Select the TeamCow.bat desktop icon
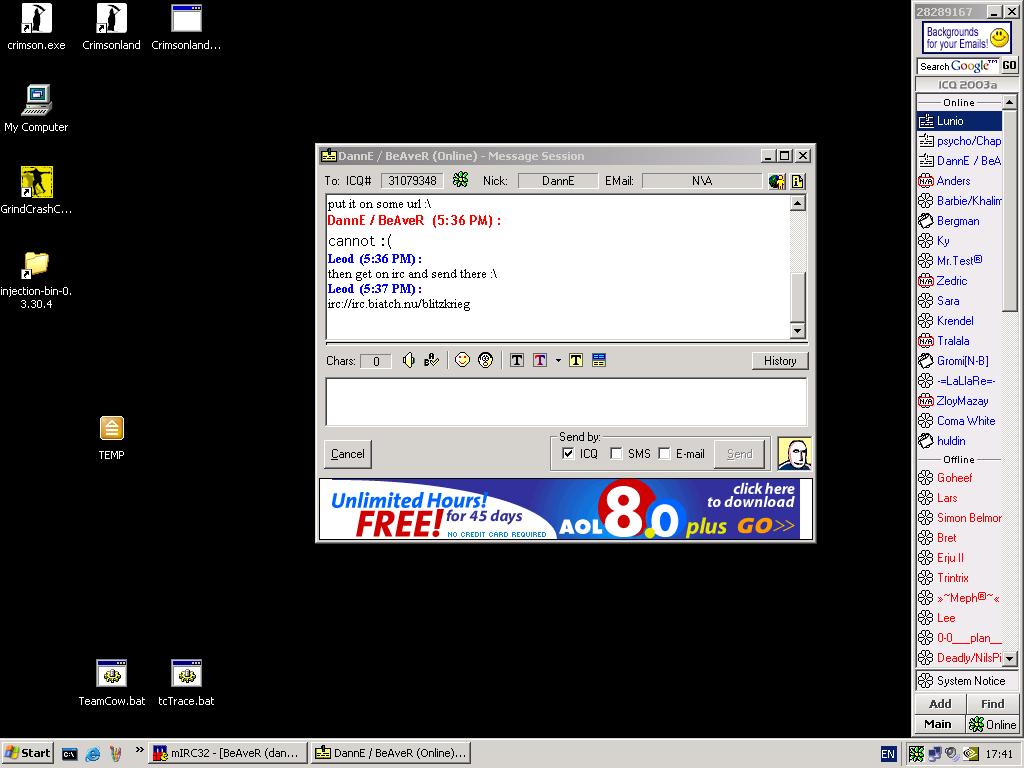1024x768 pixels. pyautogui.click(x=112, y=683)
